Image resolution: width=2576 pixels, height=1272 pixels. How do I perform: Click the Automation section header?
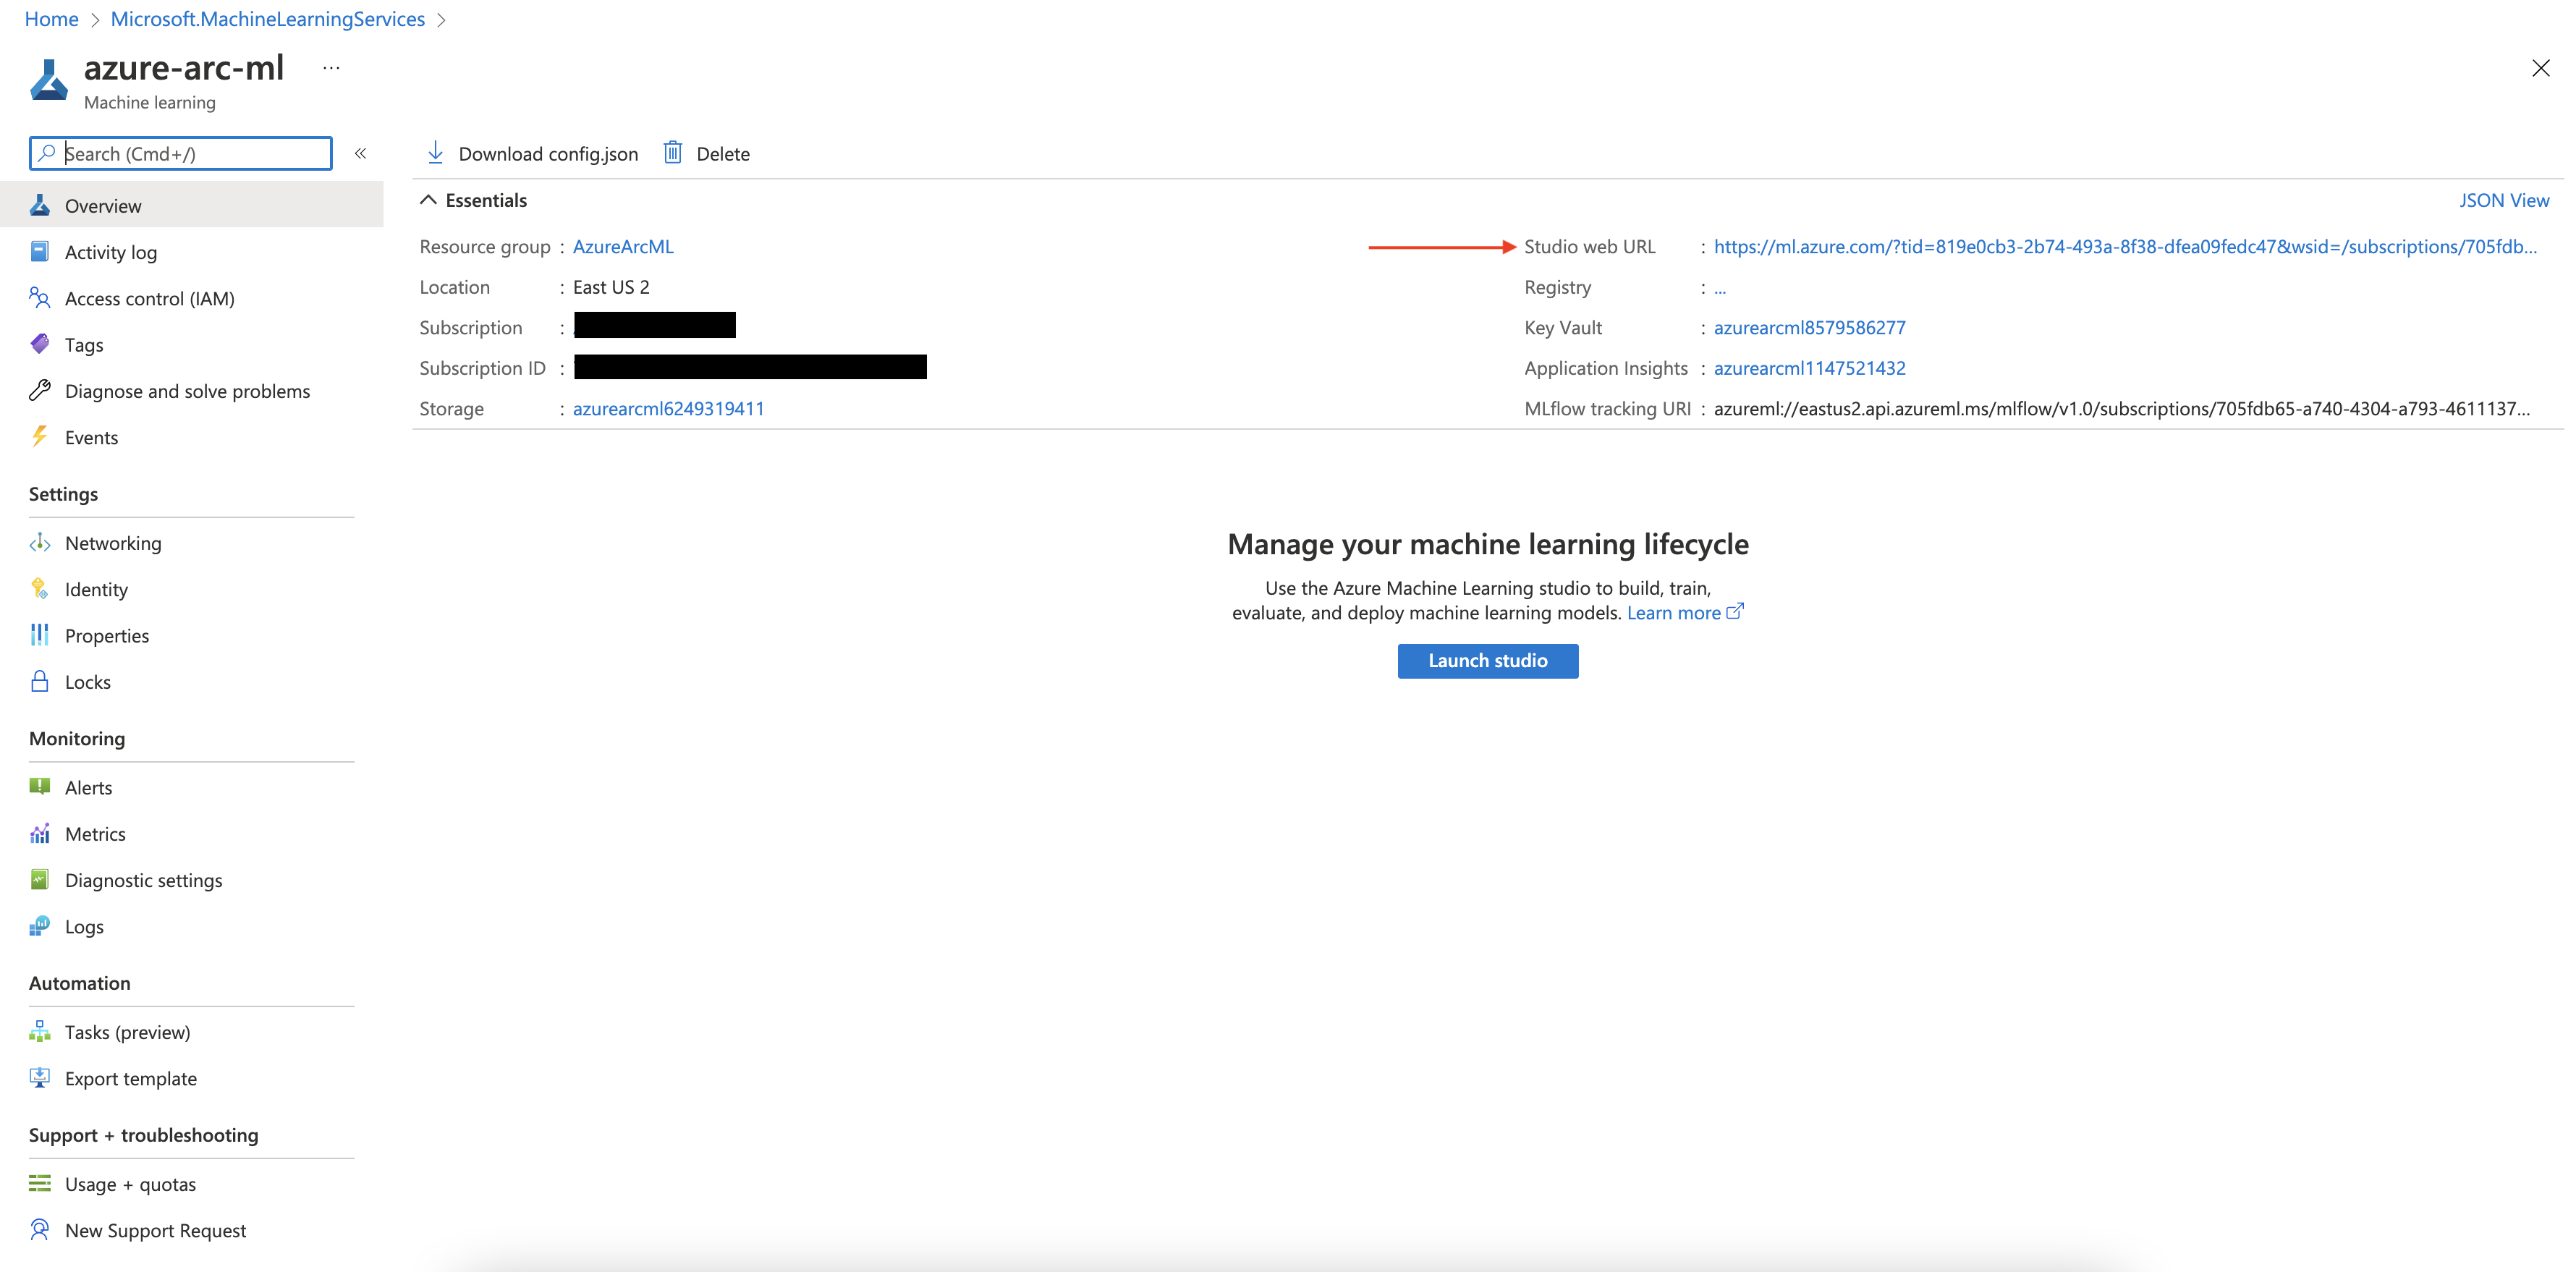point(80,983)
